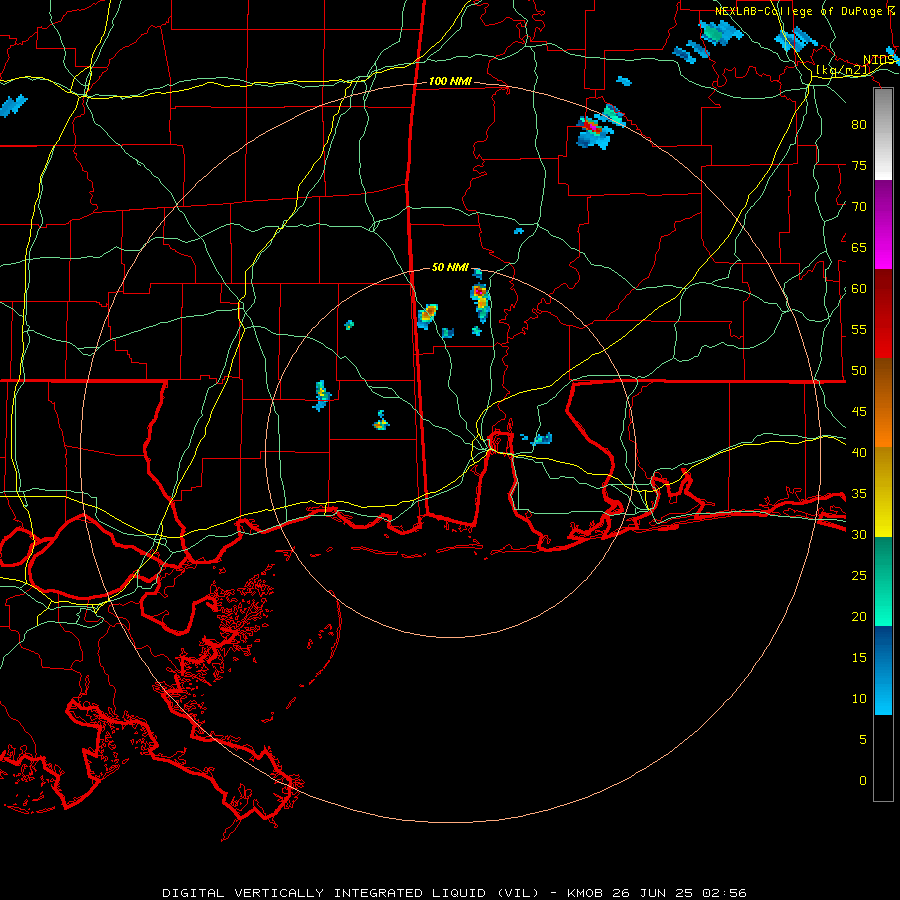Click the legend value 20
The height and width of the screenshot is (900, 900).
tap(859, 616)
